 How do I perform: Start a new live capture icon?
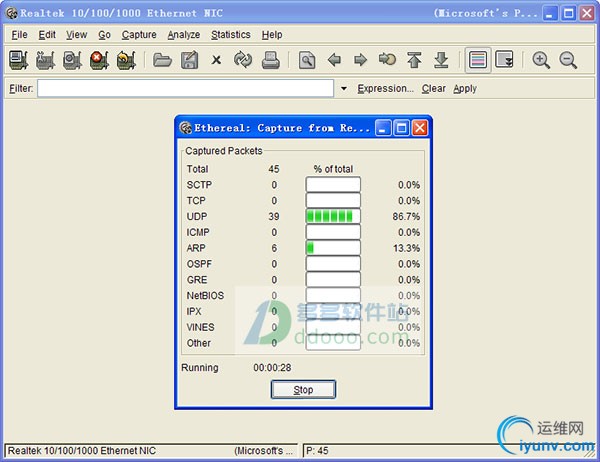tap(72, 60)
